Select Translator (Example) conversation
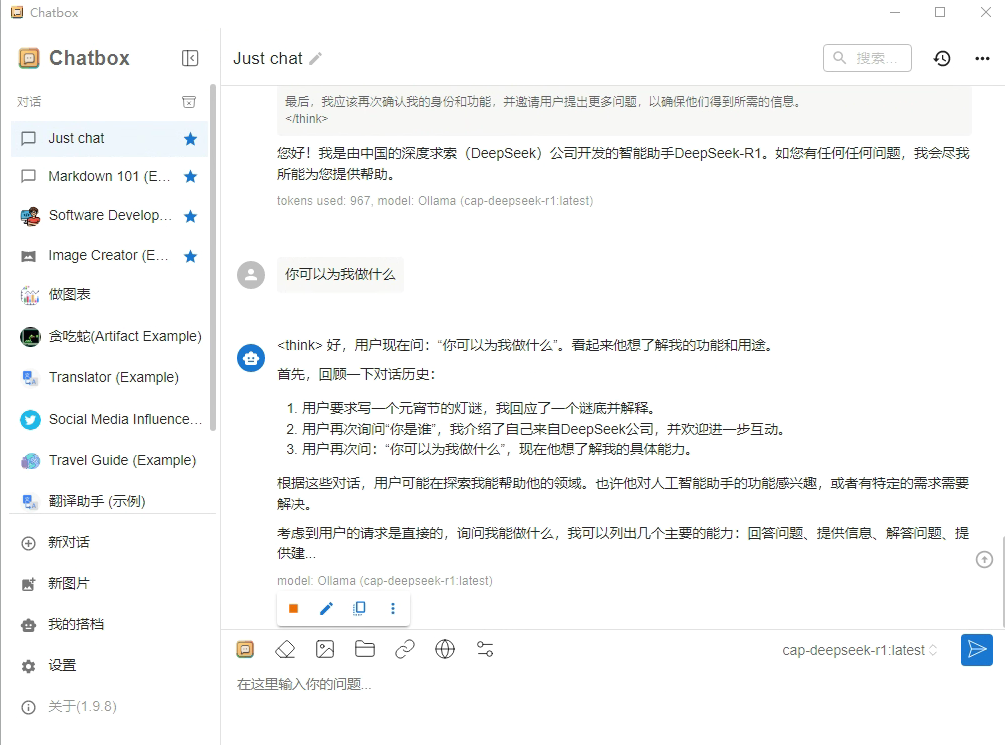Viewport: 1005px width, 745px height. tap(110, 377)
